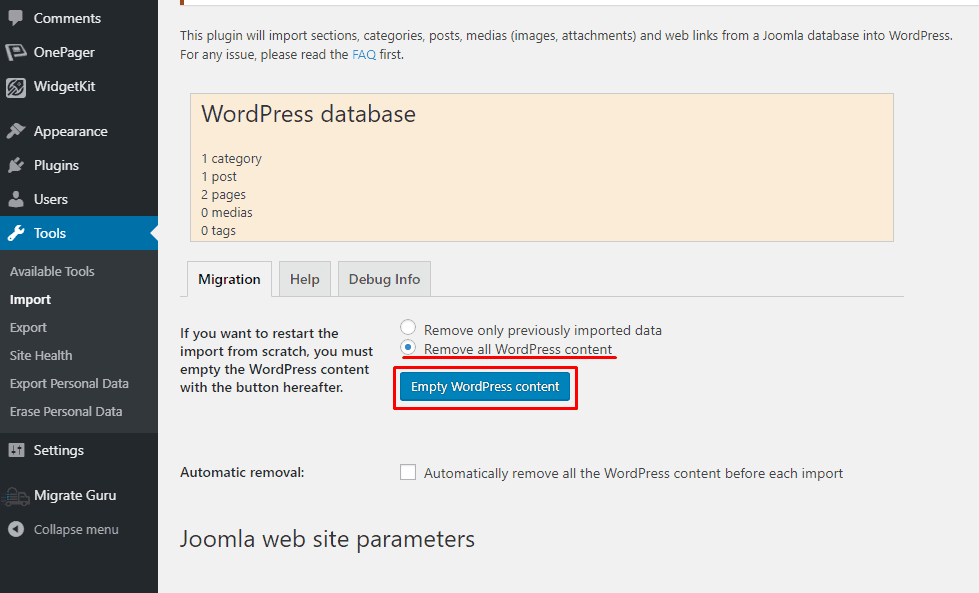This screenshot has width=979, height=593.
Task: Open the Plugins menu
Action: click(x=56, y=165)
